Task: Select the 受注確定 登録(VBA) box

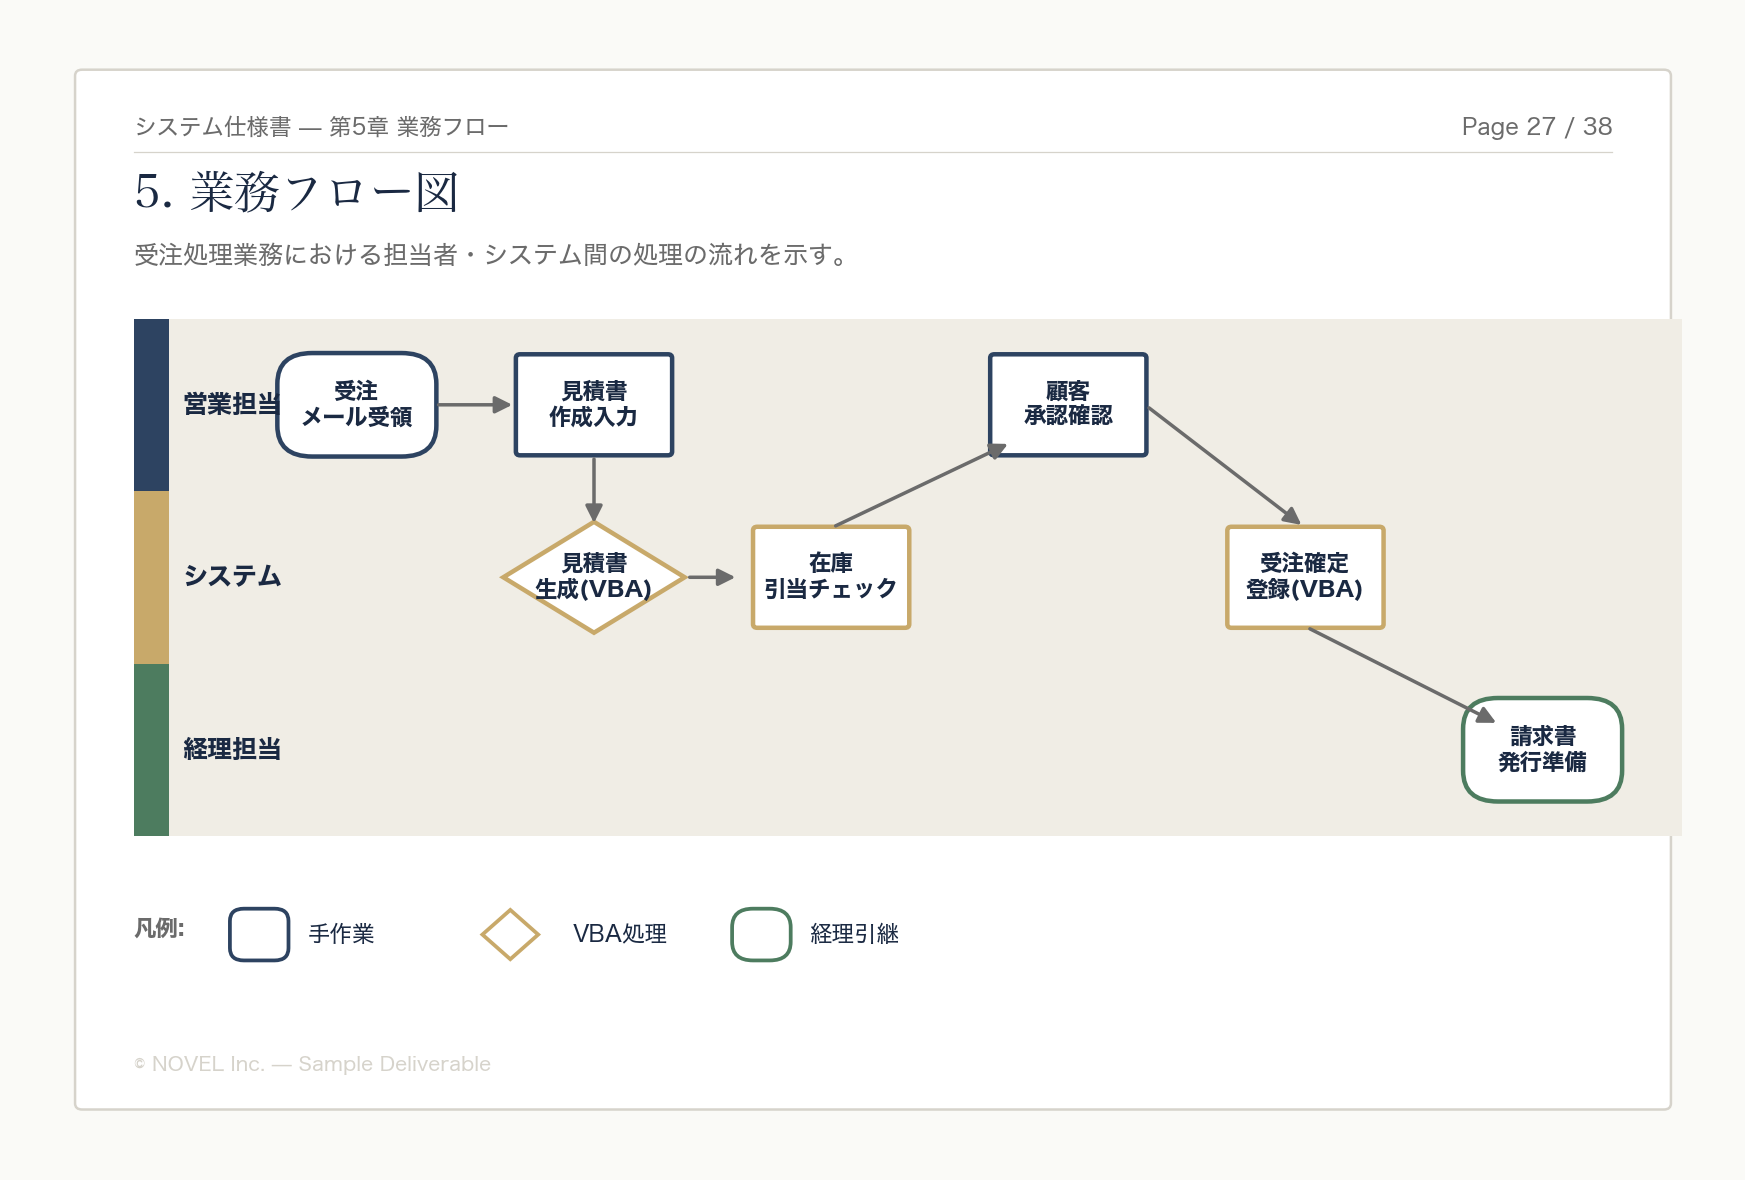Action: pyautogui.click(x=1305, y=577)
